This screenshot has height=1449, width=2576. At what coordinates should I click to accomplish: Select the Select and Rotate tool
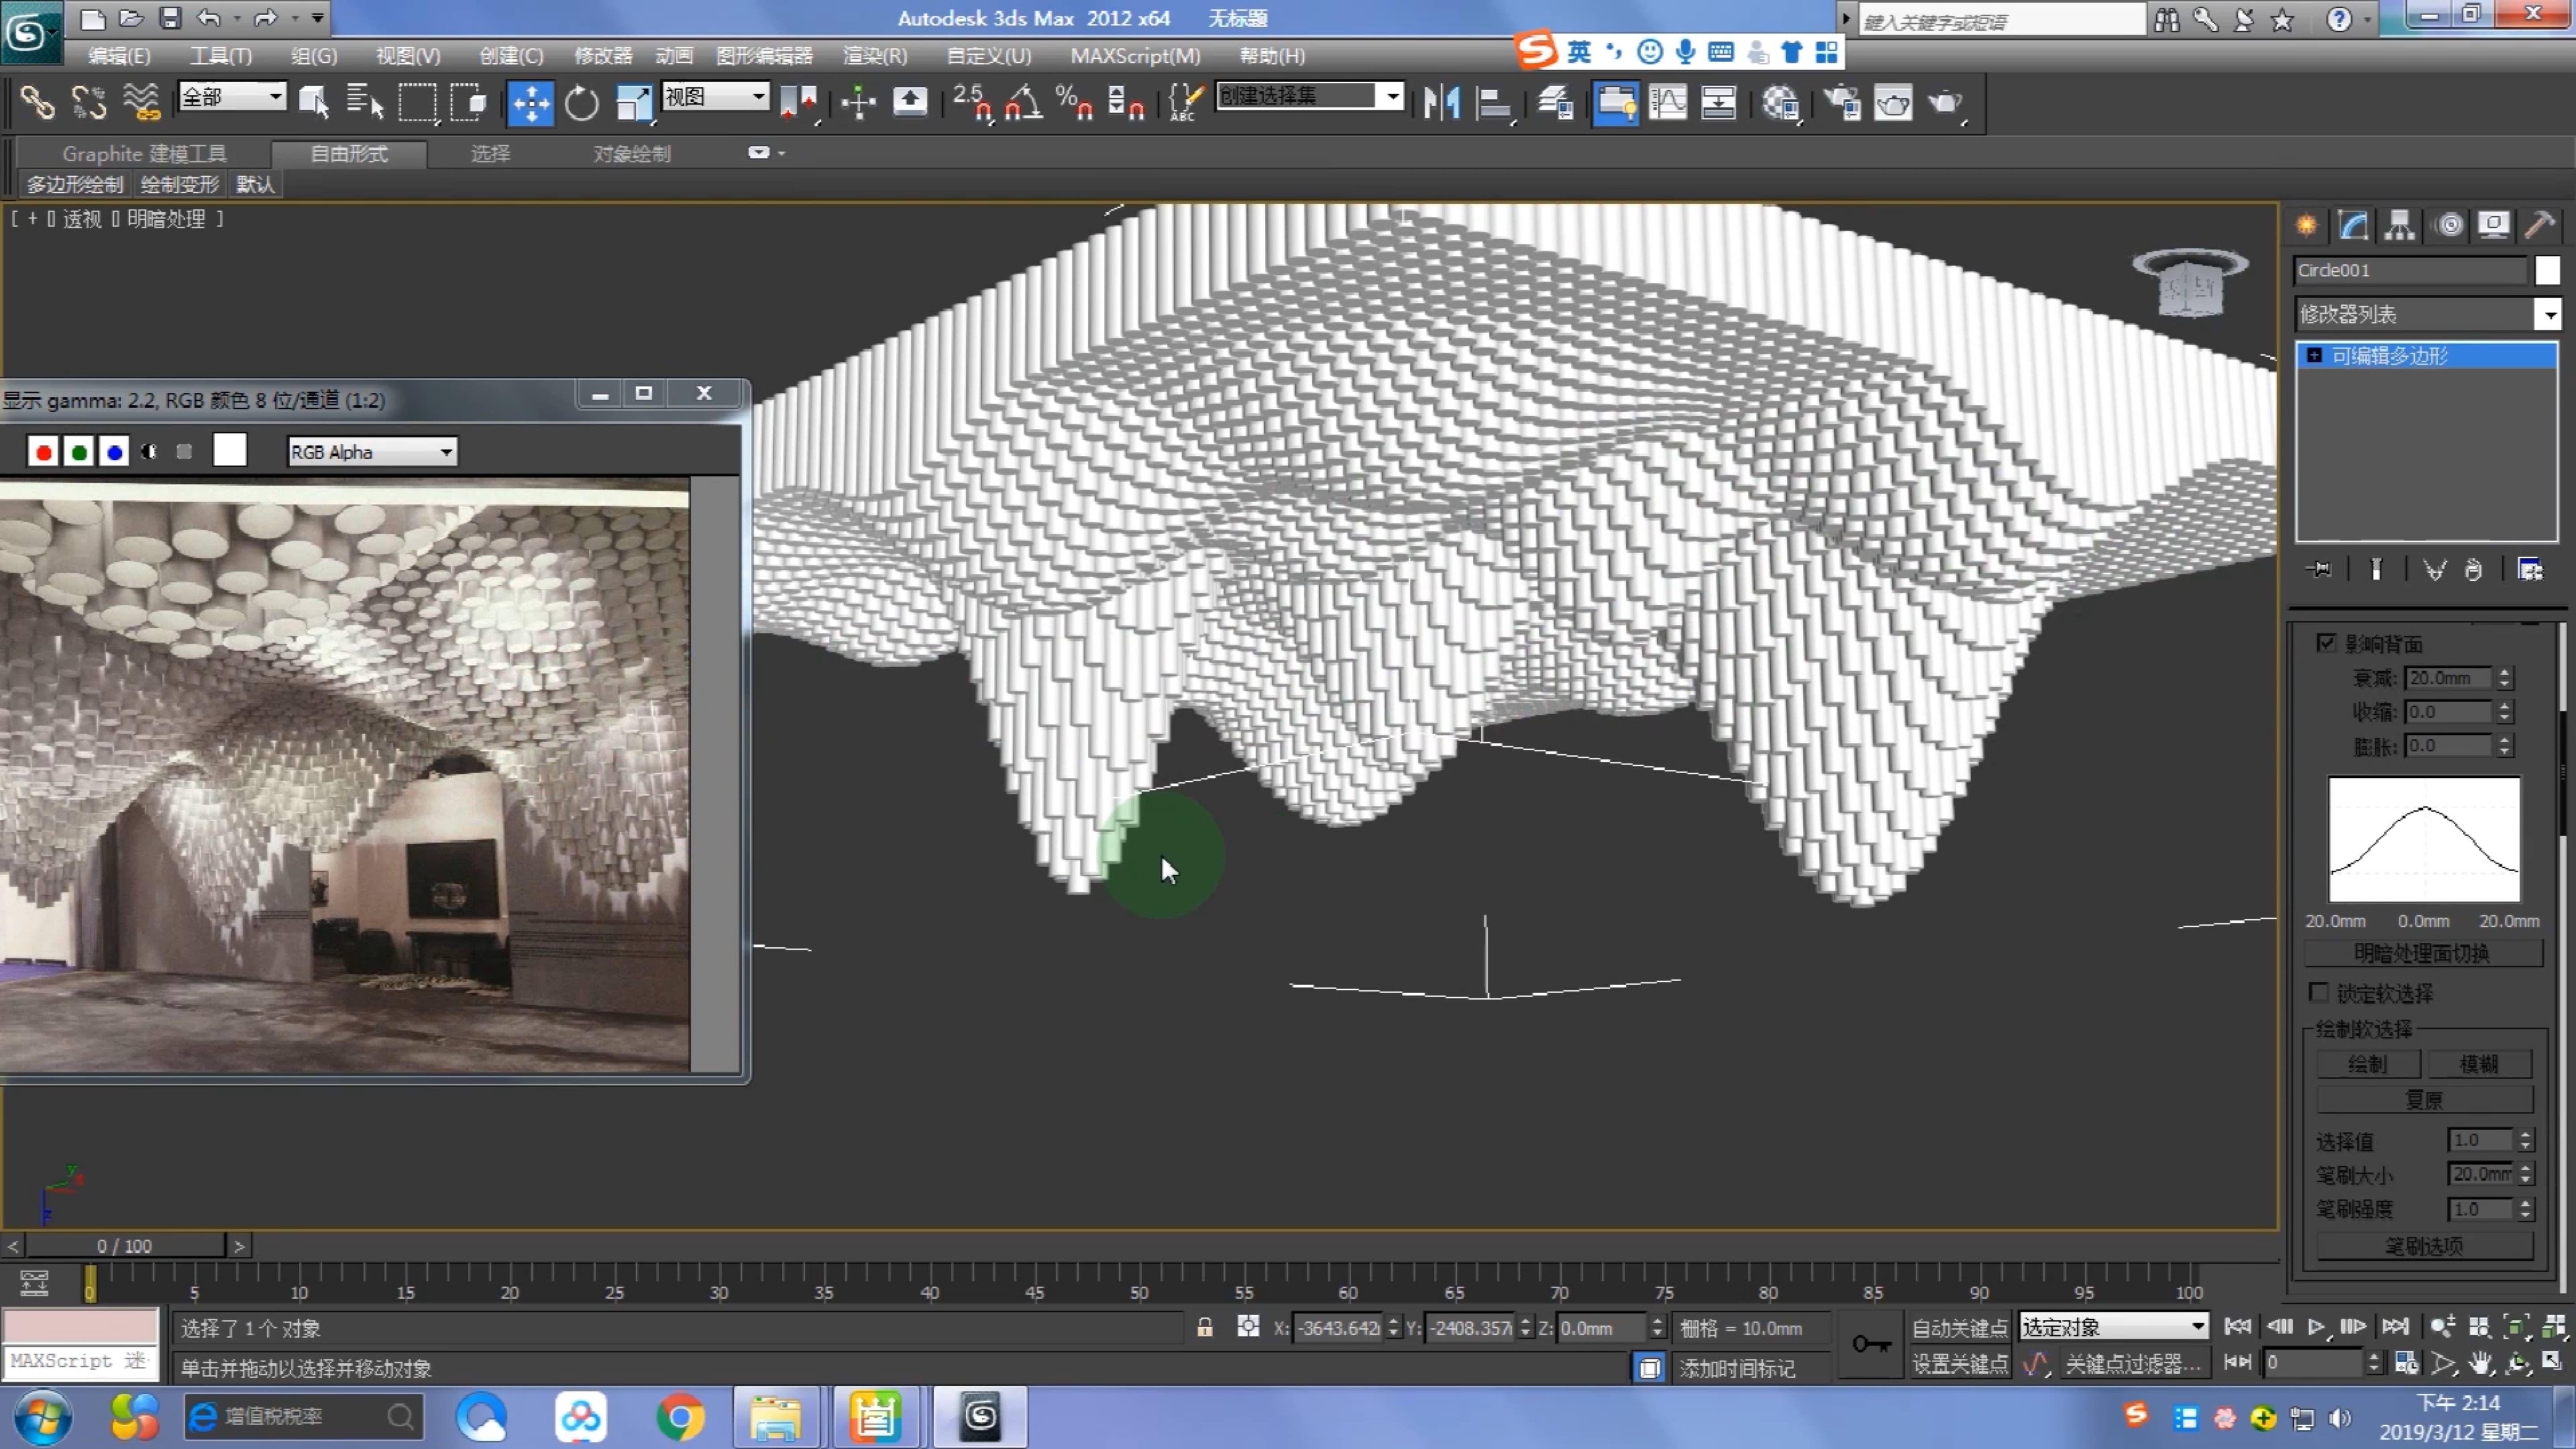click(x=581, y=102)
